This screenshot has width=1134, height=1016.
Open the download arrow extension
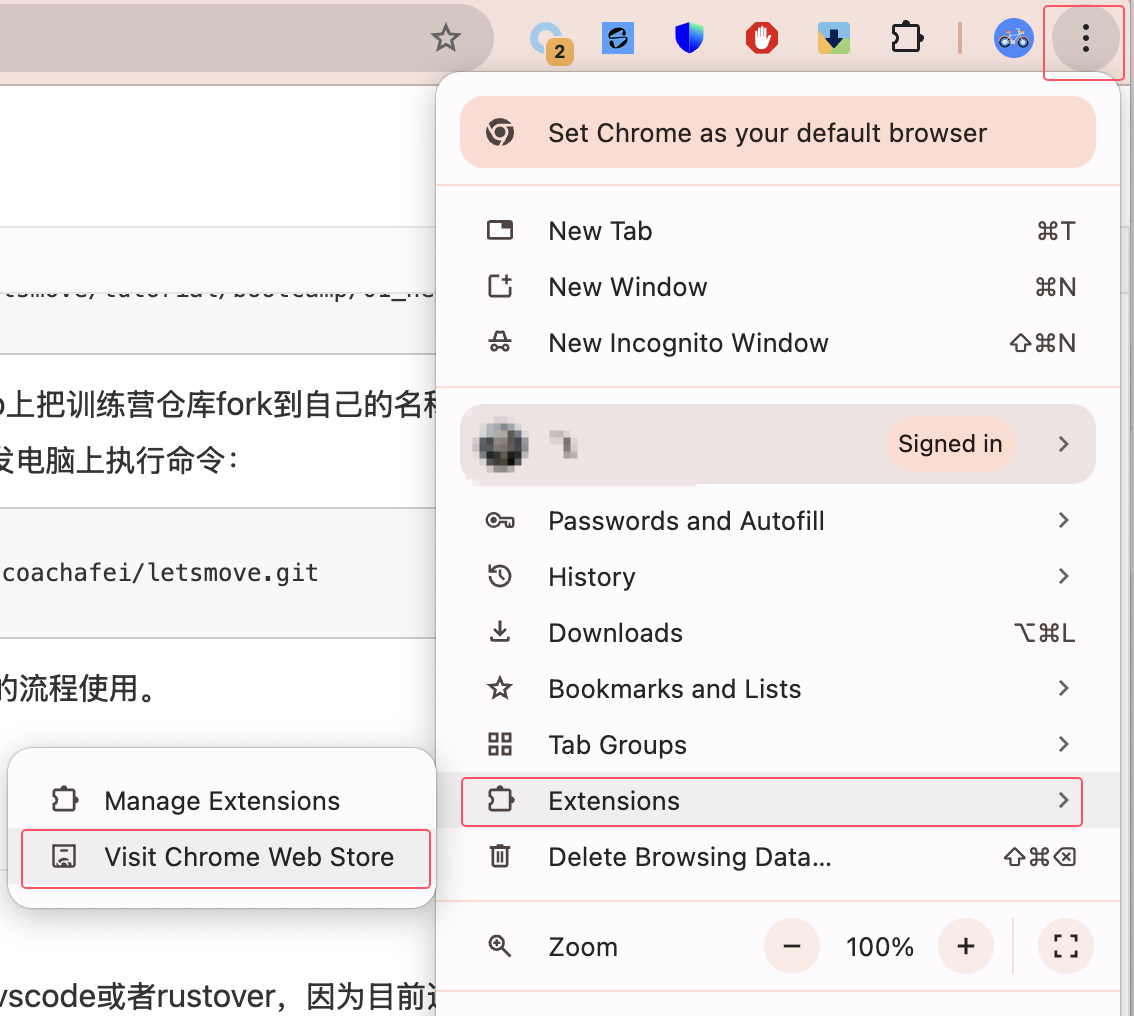(x=834, y=38)
